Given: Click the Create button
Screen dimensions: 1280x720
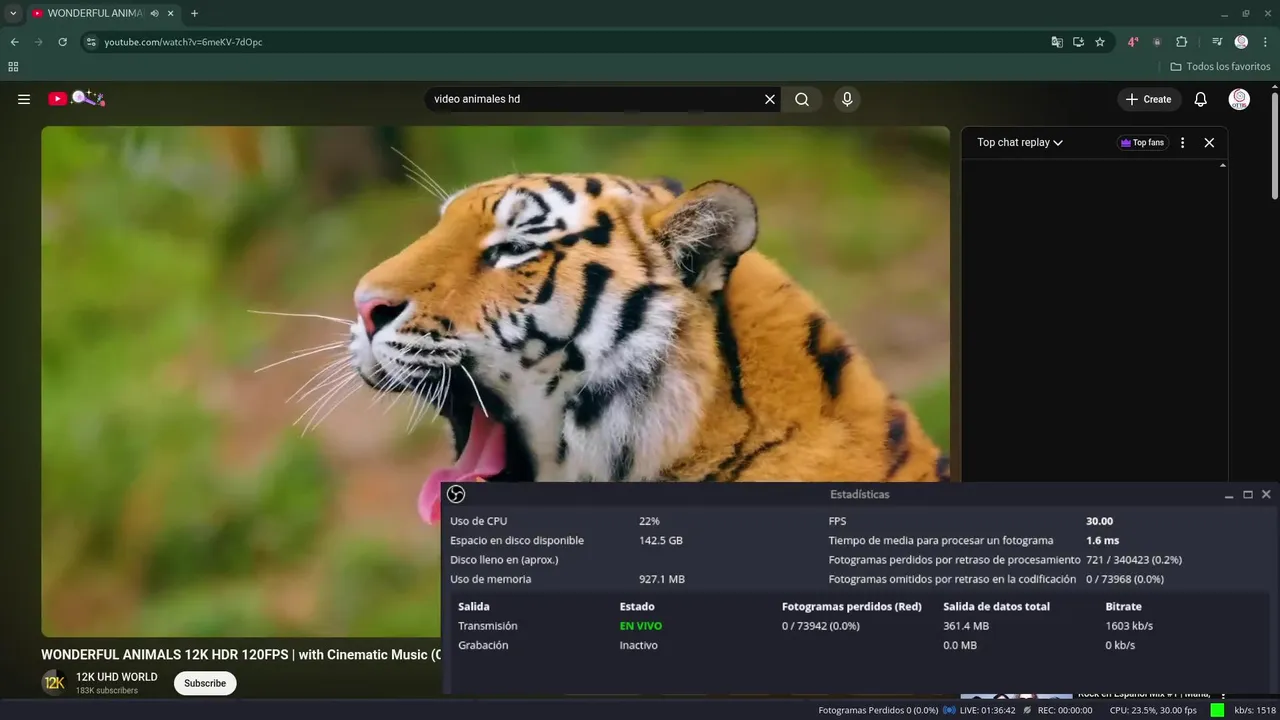Looking at the screenshot, I should tap(1149, 99).
